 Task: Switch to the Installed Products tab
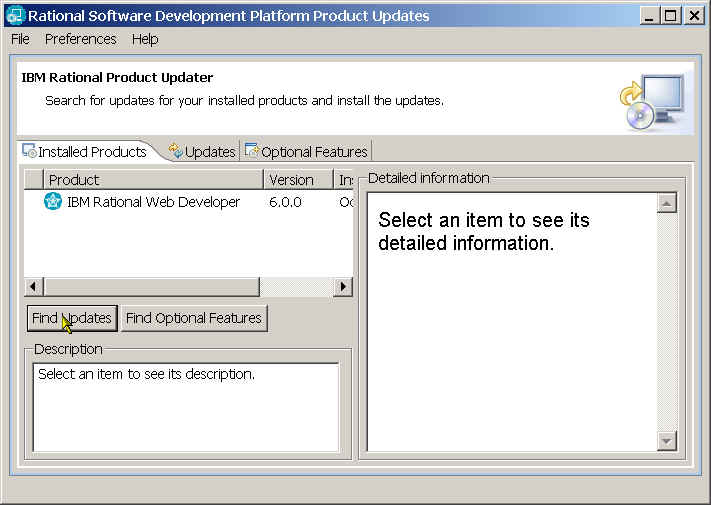85,151
